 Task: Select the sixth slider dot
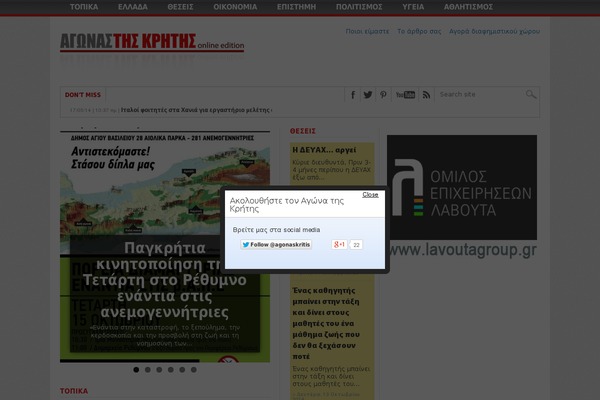[194, 370]
